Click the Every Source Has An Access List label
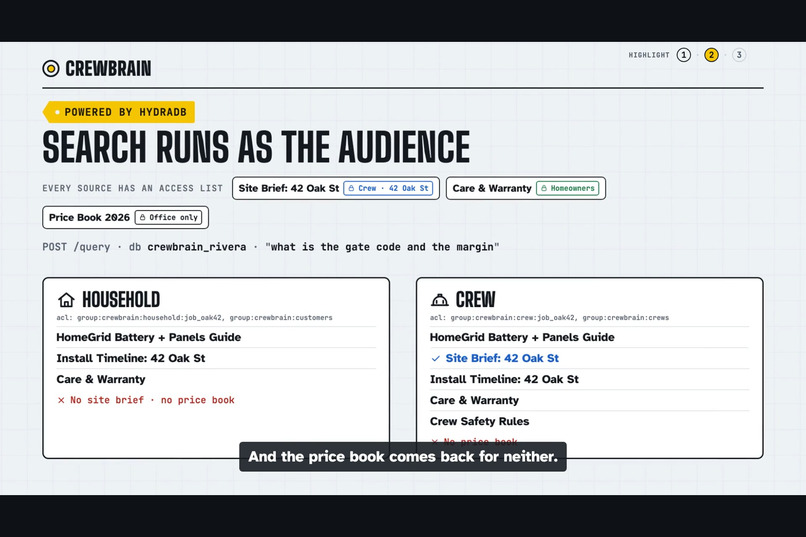This screenshot has height=537, width=806. click(x=133, y=189)
